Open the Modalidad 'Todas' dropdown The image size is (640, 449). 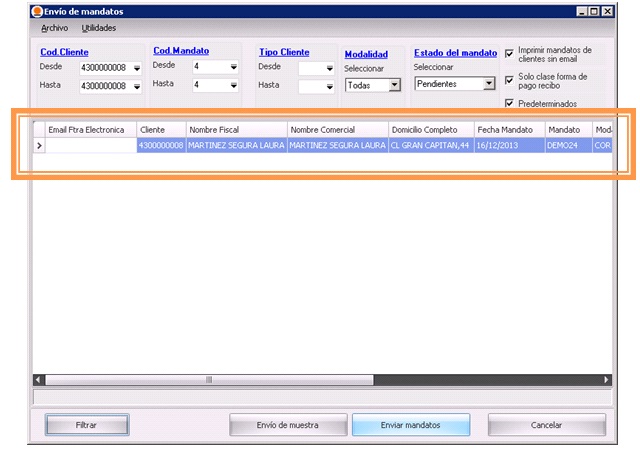(394, 86)
